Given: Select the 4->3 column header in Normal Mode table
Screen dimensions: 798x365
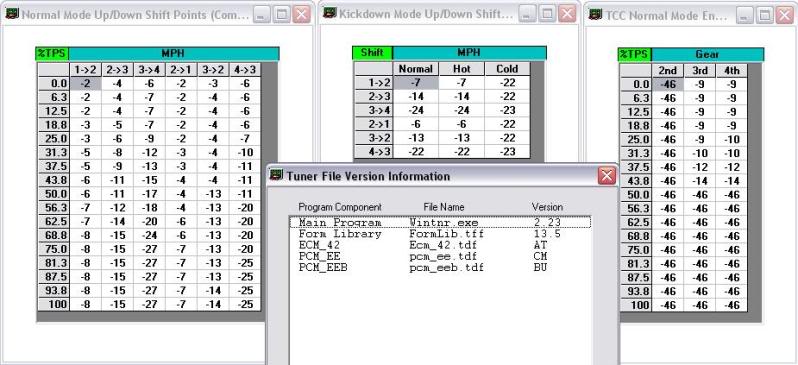Looking at the screenshot, I should tap(245, 70).
